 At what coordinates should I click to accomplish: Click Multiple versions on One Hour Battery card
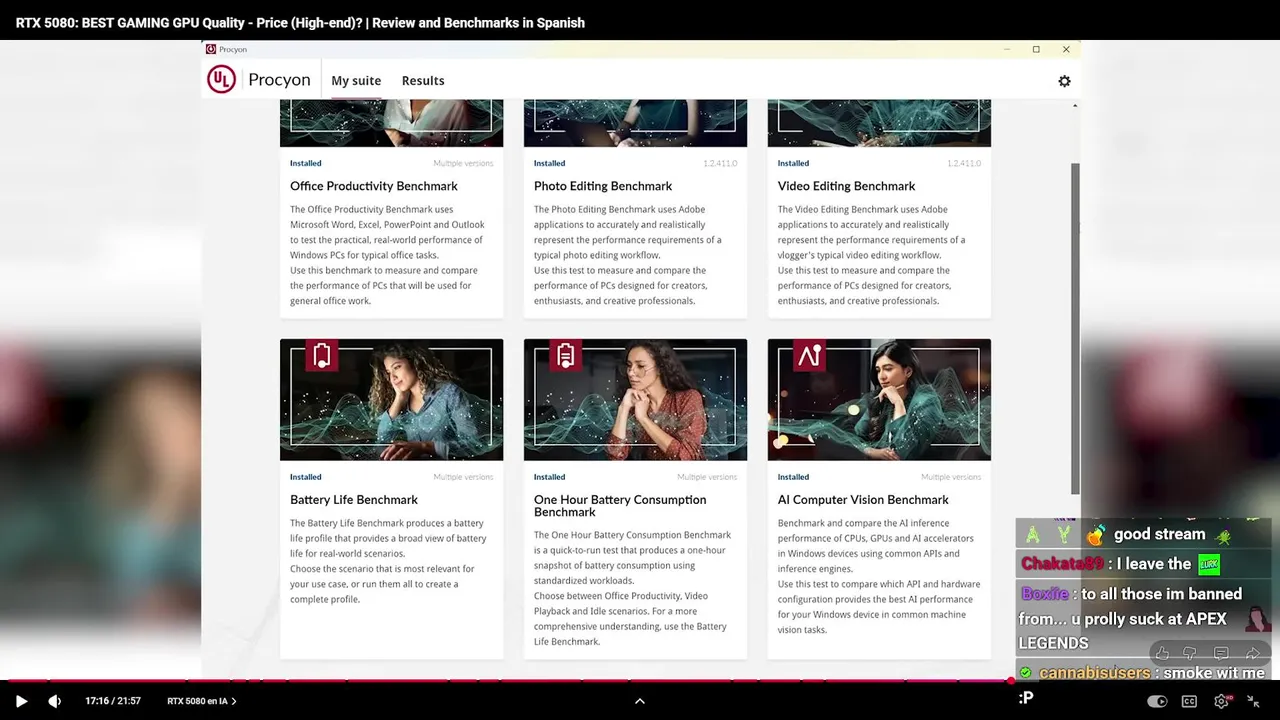(707, 477)
